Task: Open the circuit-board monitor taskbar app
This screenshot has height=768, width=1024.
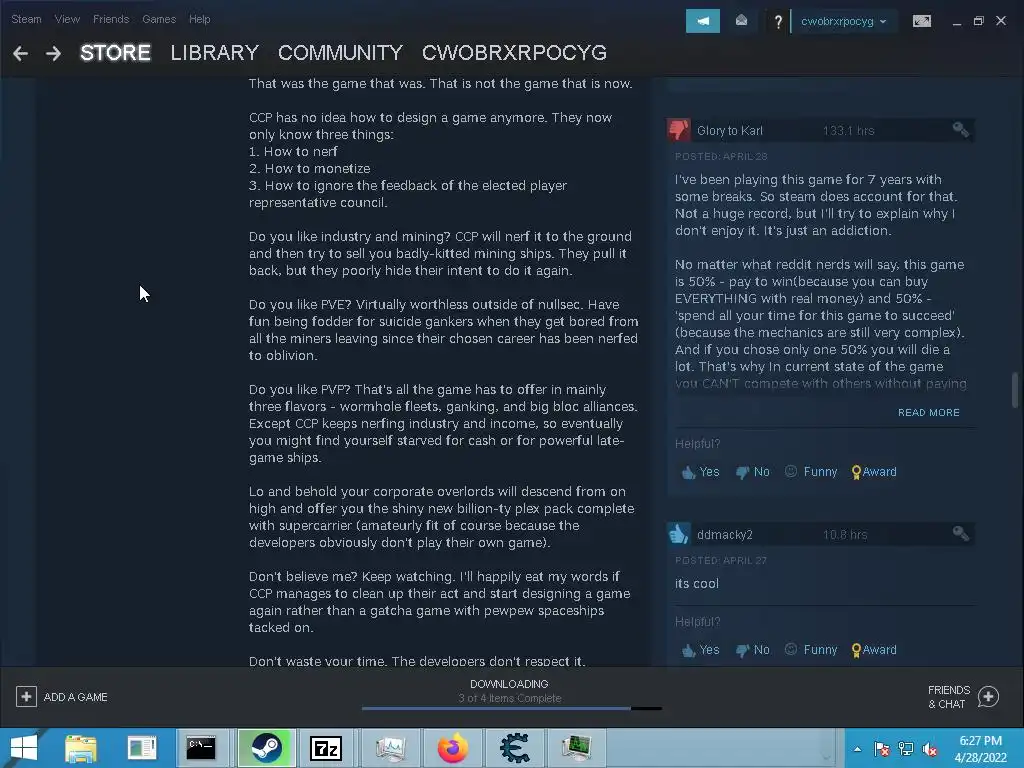Action: (577, 748)
